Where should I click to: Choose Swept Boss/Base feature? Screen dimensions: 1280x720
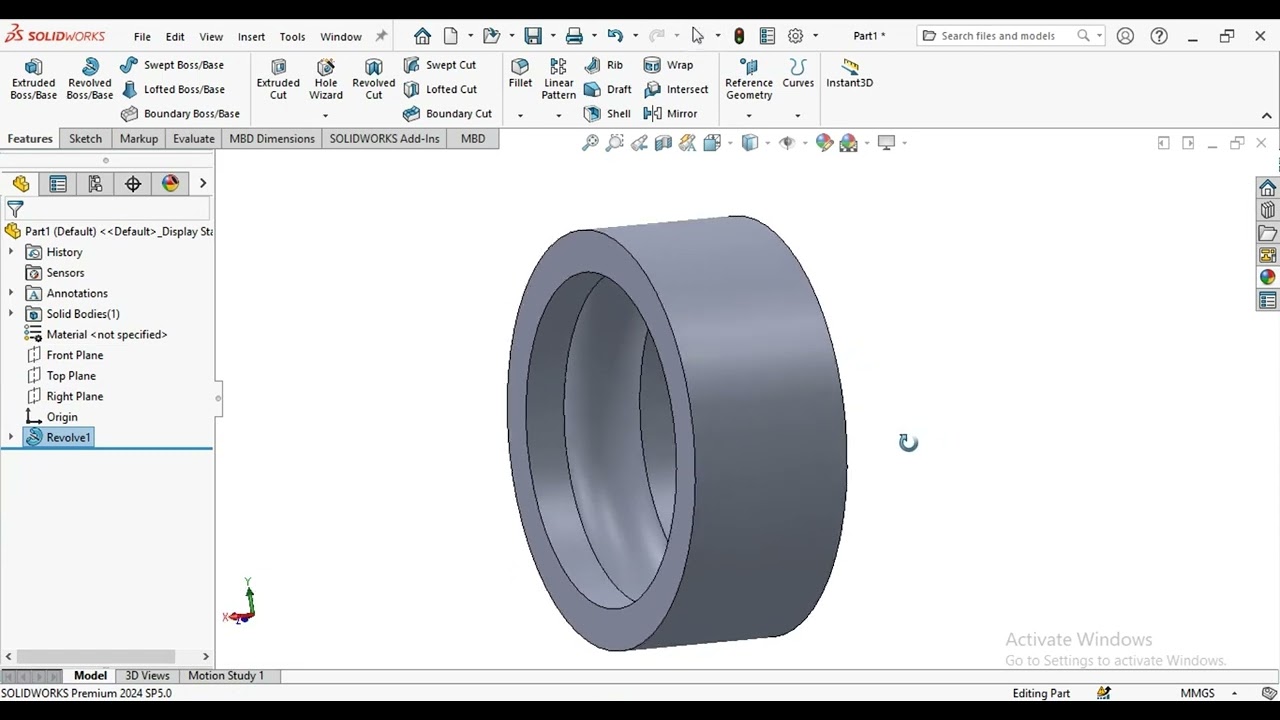coord(172,65)
